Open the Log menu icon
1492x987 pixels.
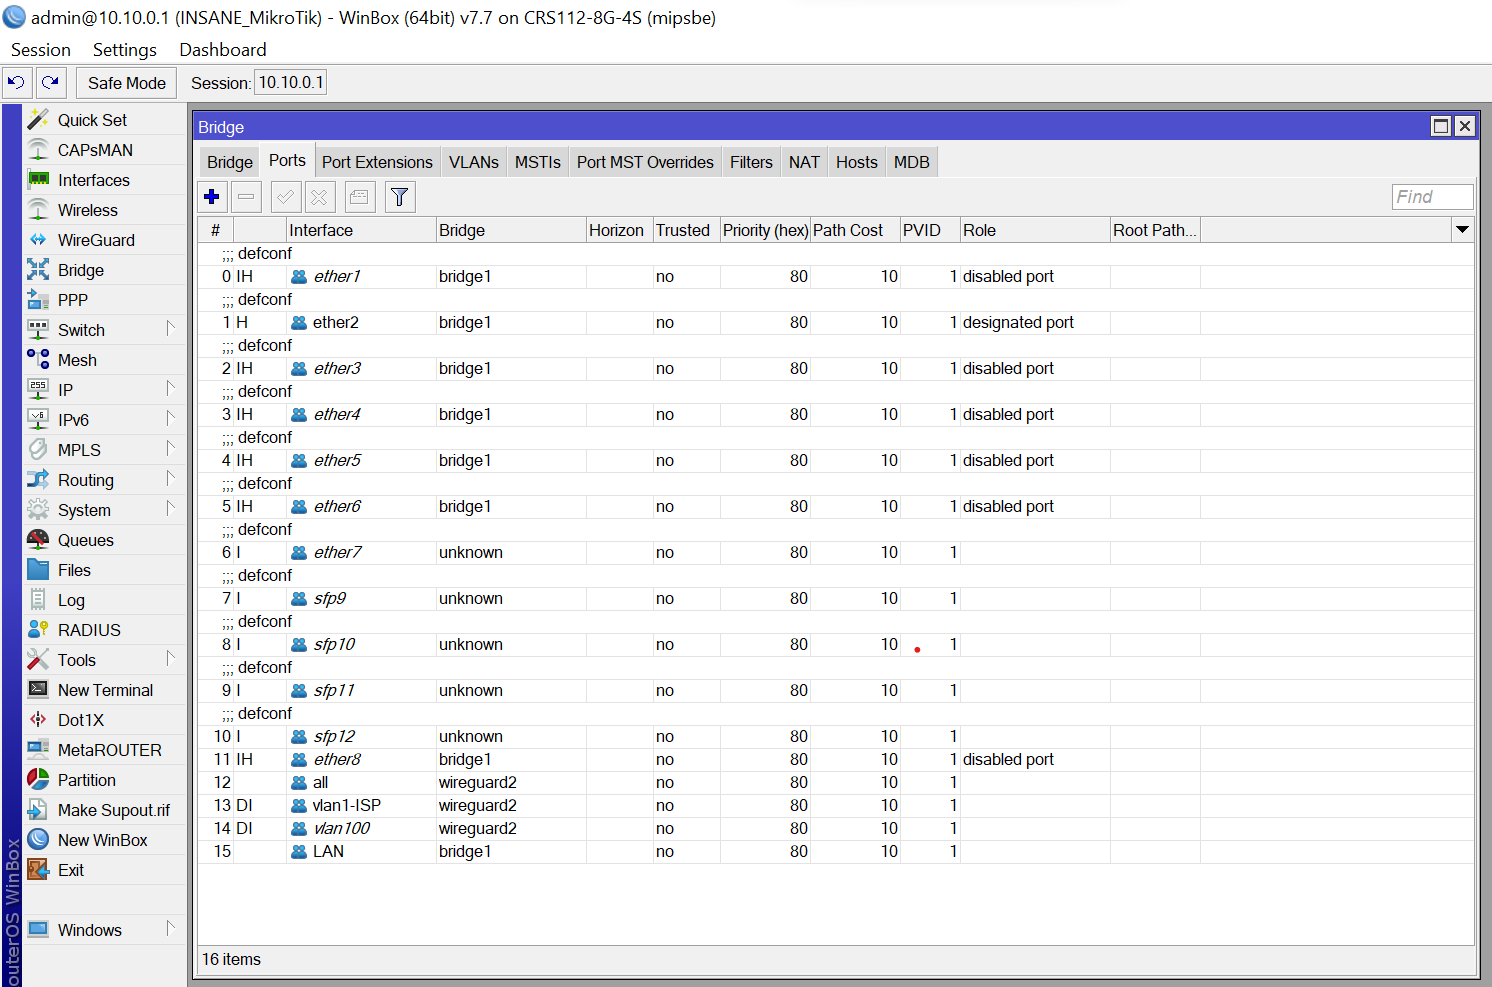(38, 600)
